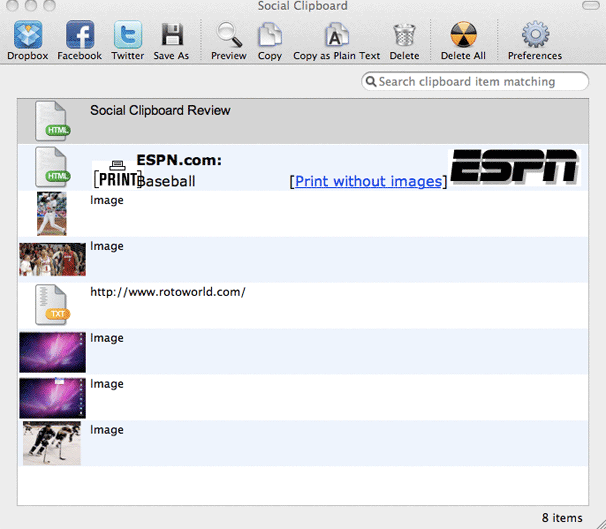Click in the Search clipboard item field

click(x=475, y=82)
